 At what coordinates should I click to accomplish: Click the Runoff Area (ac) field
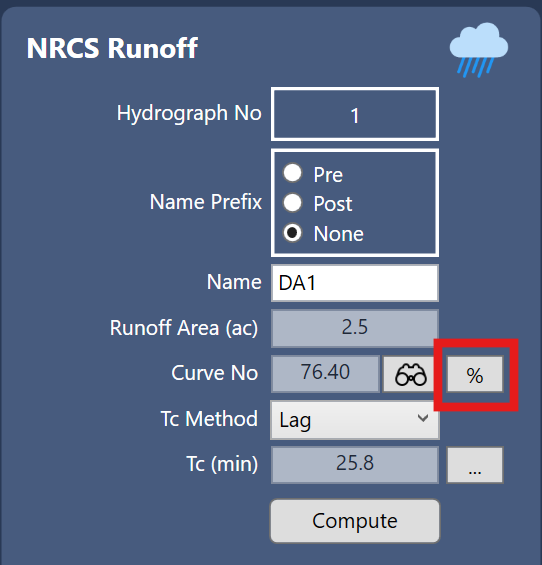tap(355, 328)
